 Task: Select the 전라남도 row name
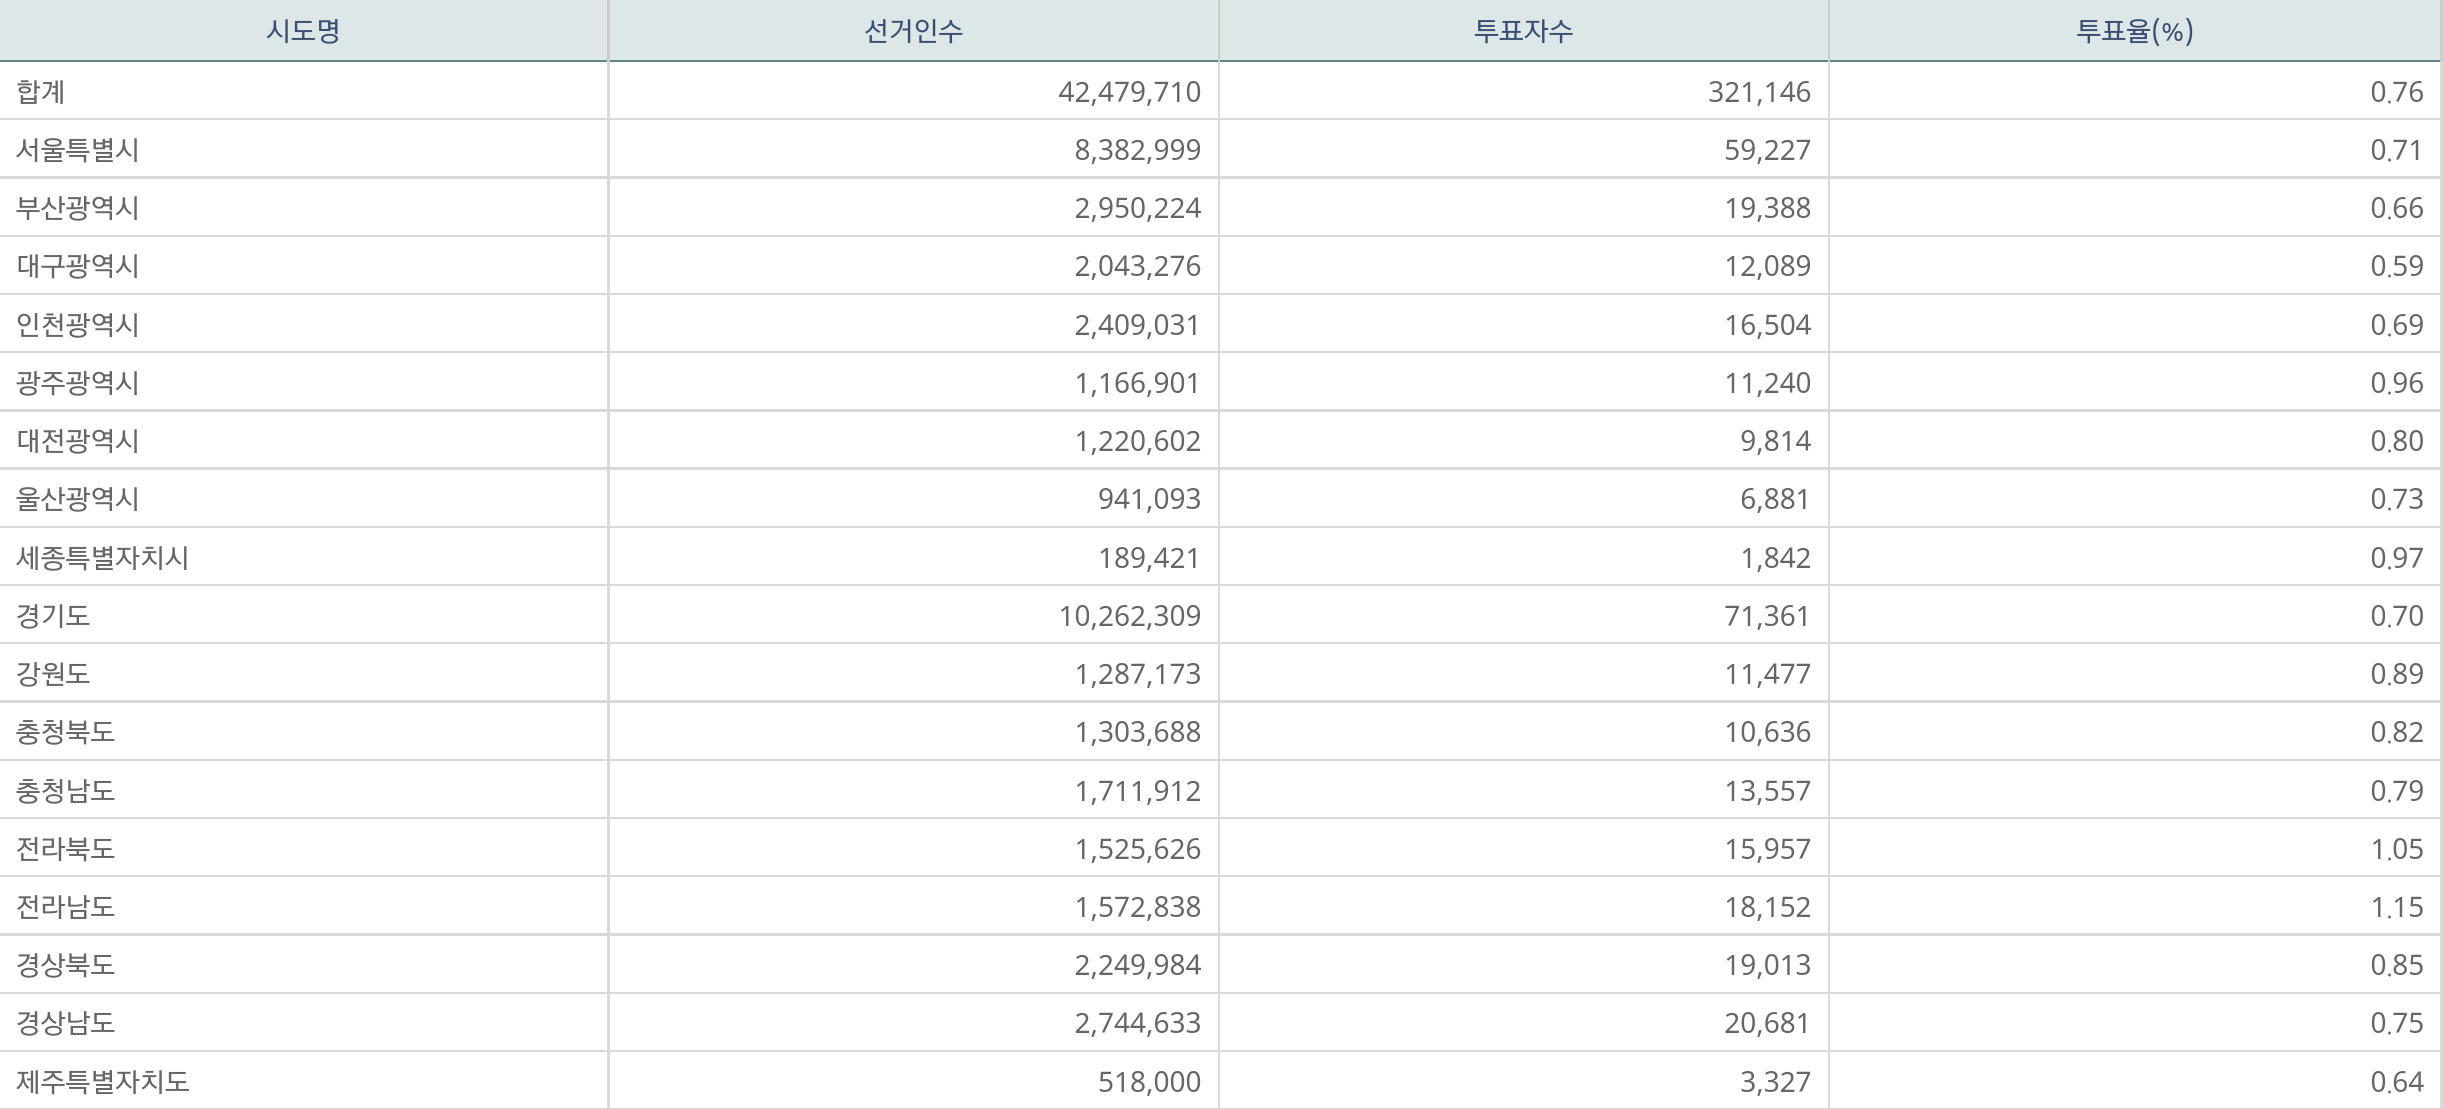(66, 907)
